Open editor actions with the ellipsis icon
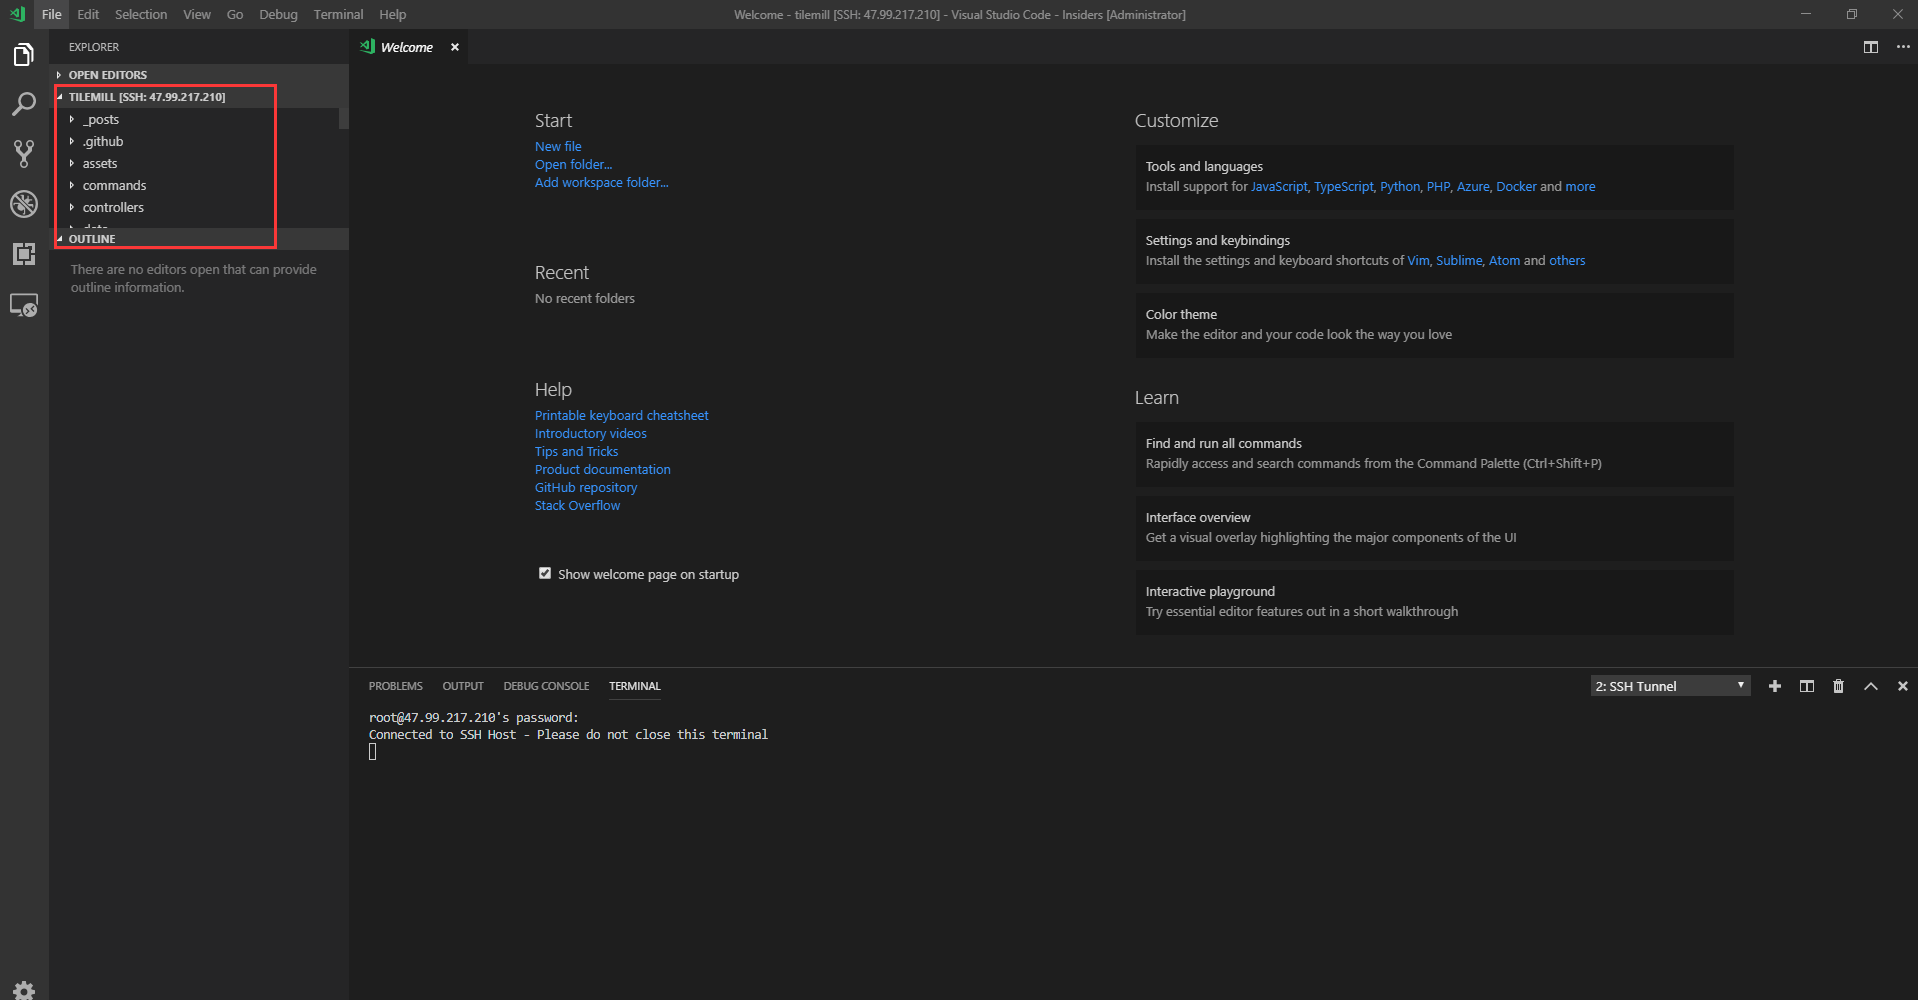This screenshot has height=1000, width=1918. point(1903,47)
